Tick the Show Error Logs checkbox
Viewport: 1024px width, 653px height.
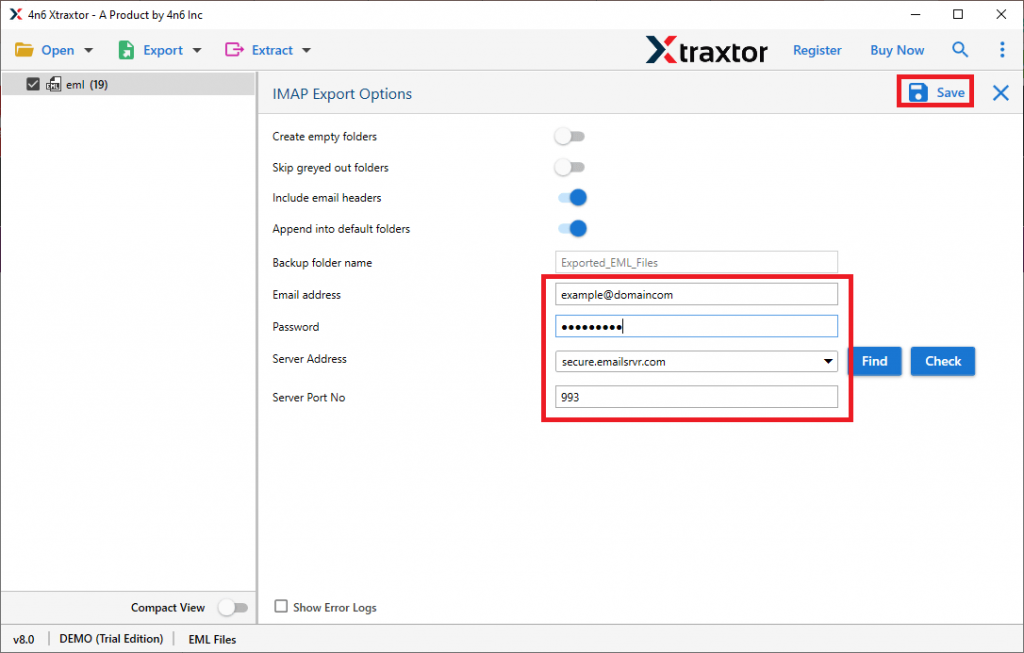point(281,606)
